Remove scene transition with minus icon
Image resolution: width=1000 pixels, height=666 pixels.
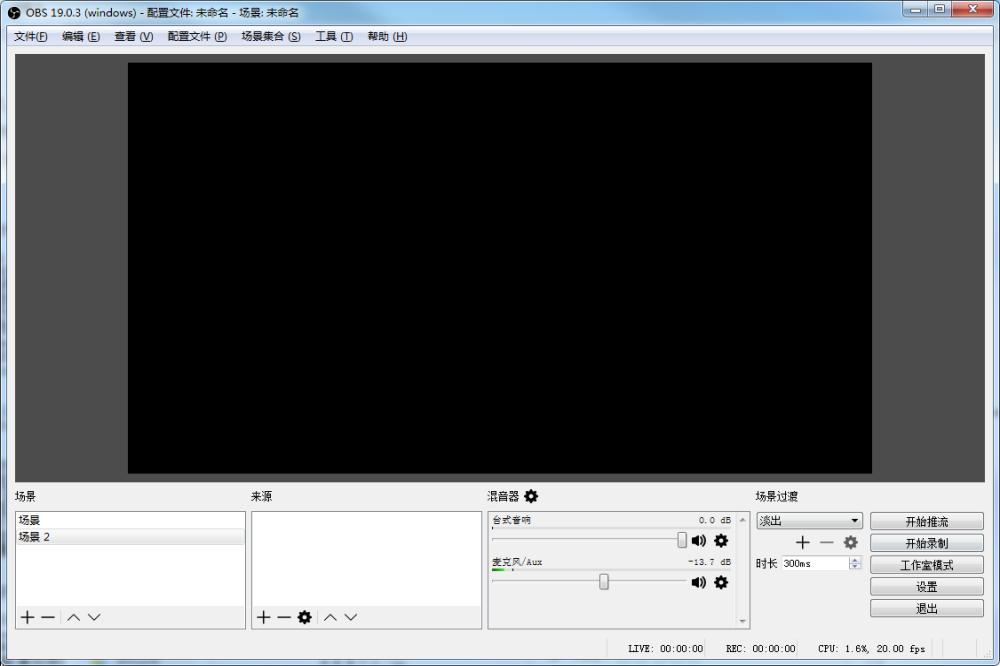click(x=827, y=542)
